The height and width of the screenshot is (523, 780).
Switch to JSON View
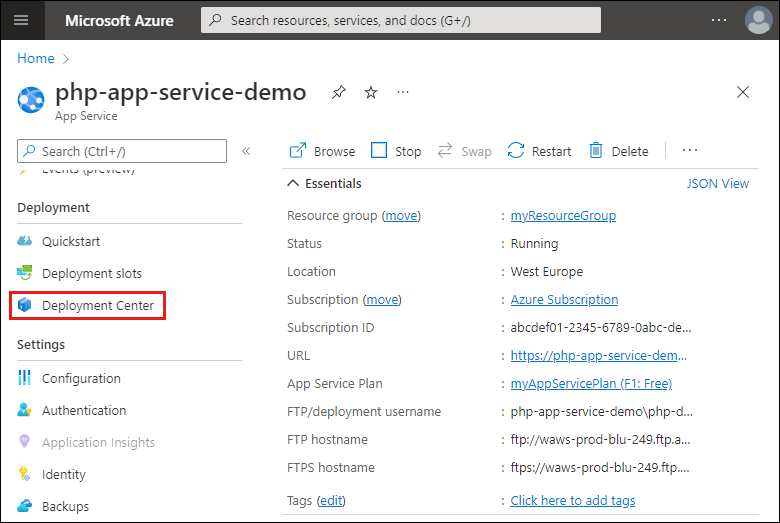717,184
